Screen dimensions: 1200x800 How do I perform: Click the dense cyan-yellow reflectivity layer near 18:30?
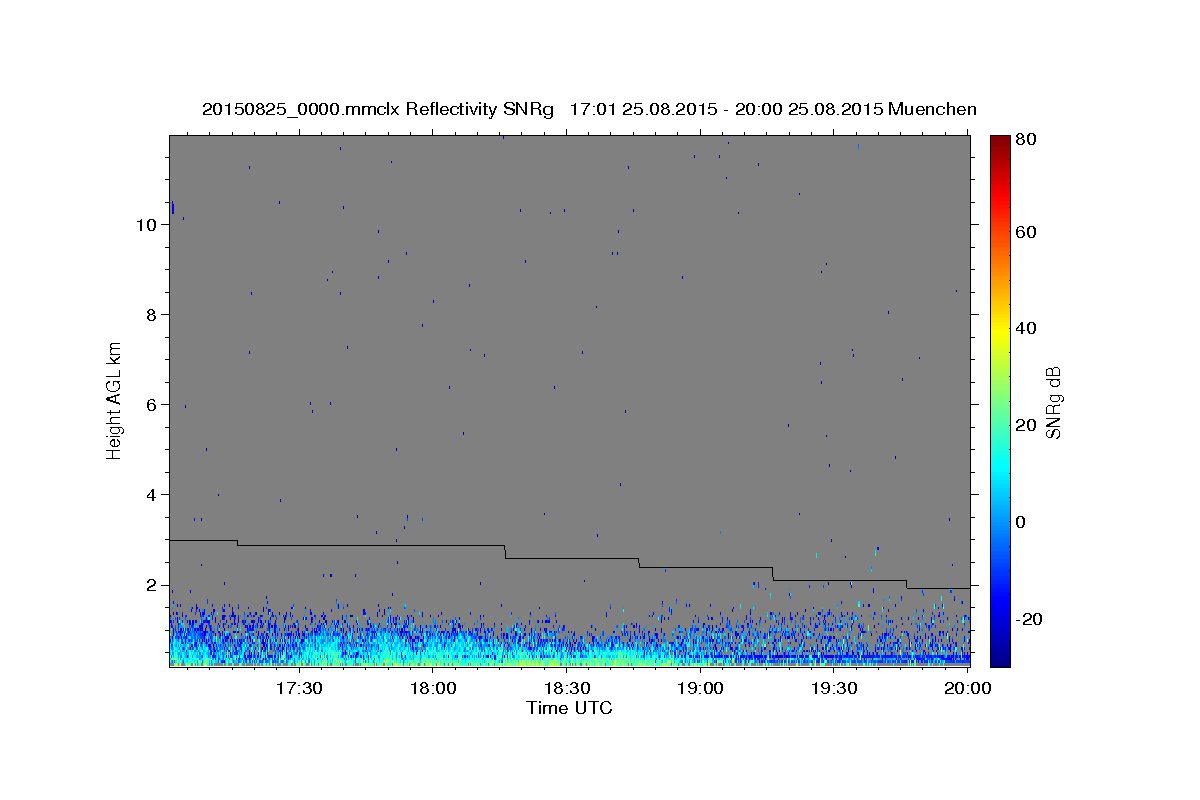click(x=566, y=656)
